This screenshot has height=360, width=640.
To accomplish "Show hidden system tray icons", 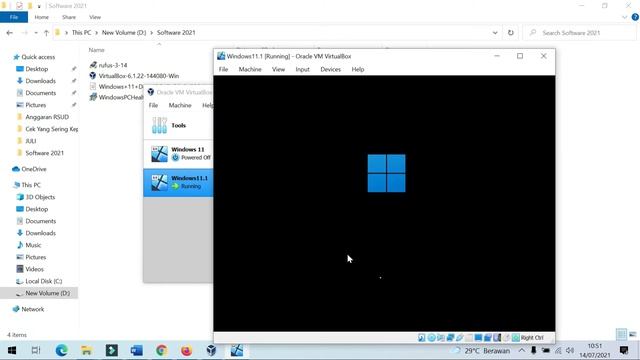I will (522, 351).
